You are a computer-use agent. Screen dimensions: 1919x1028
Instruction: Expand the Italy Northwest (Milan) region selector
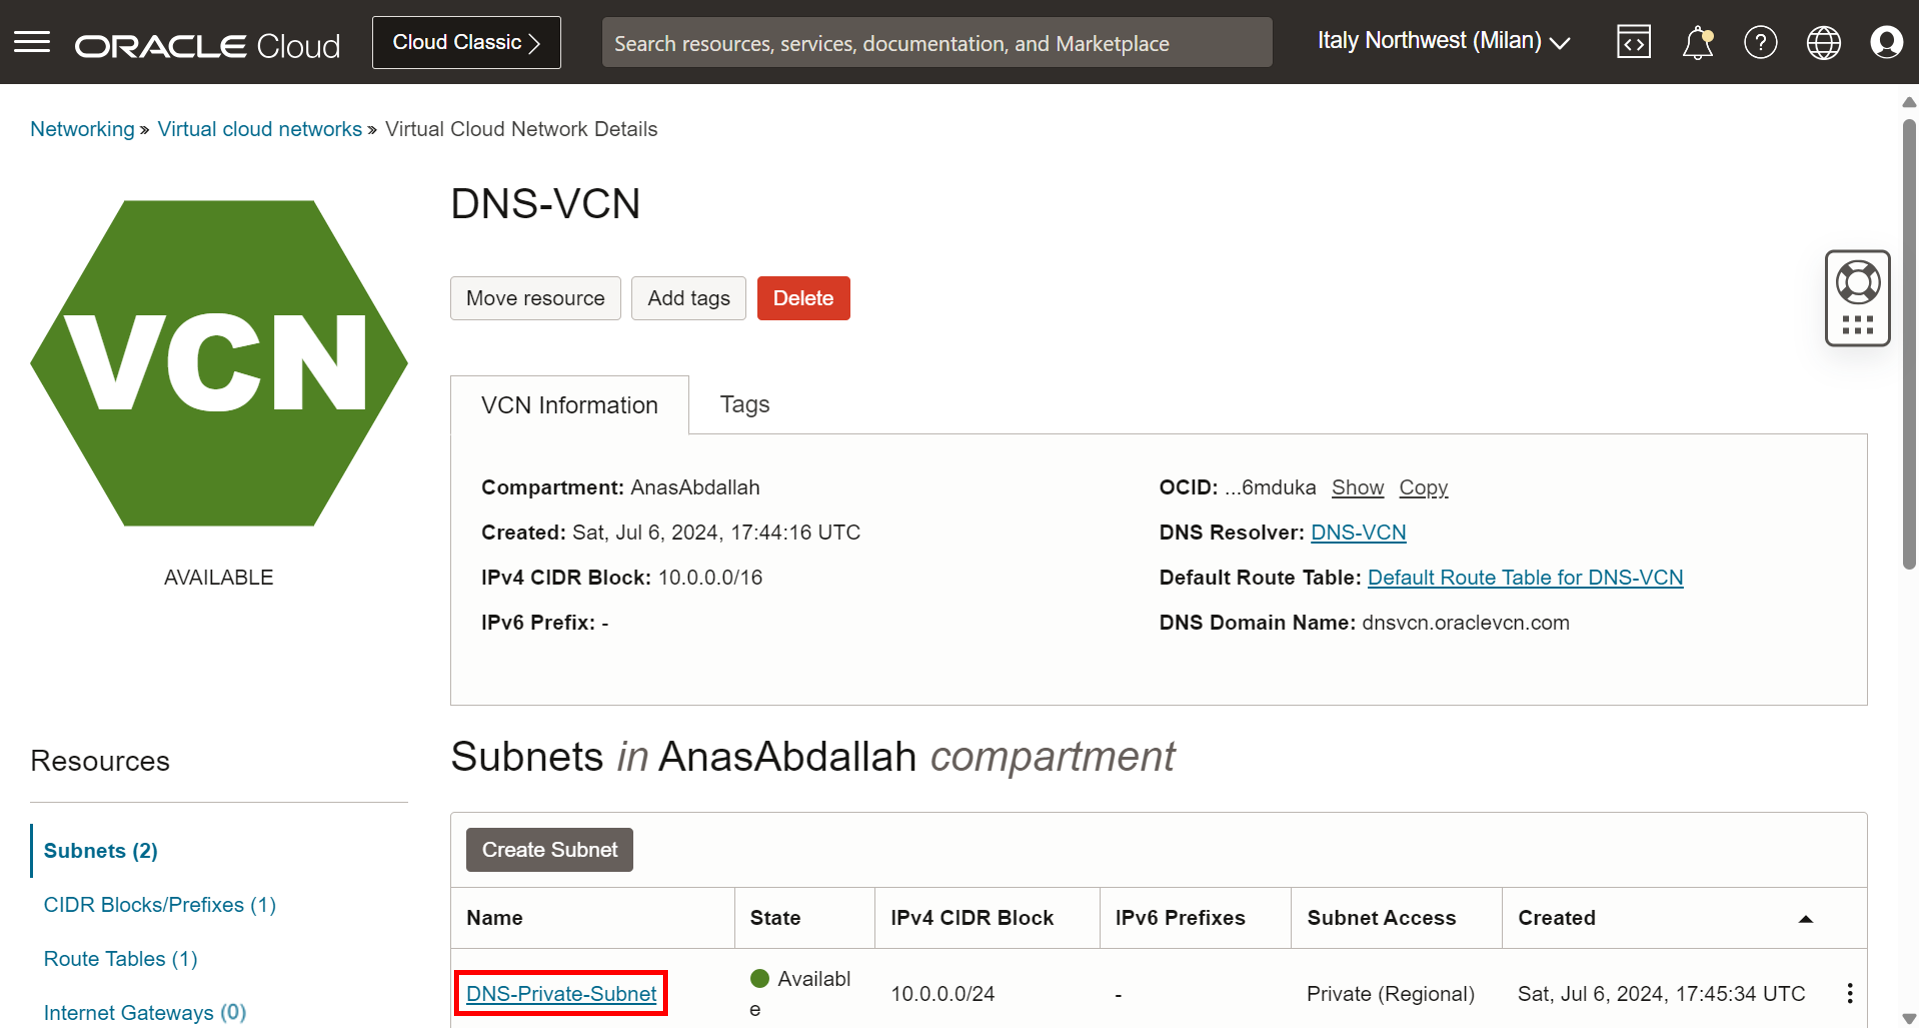1443,41
